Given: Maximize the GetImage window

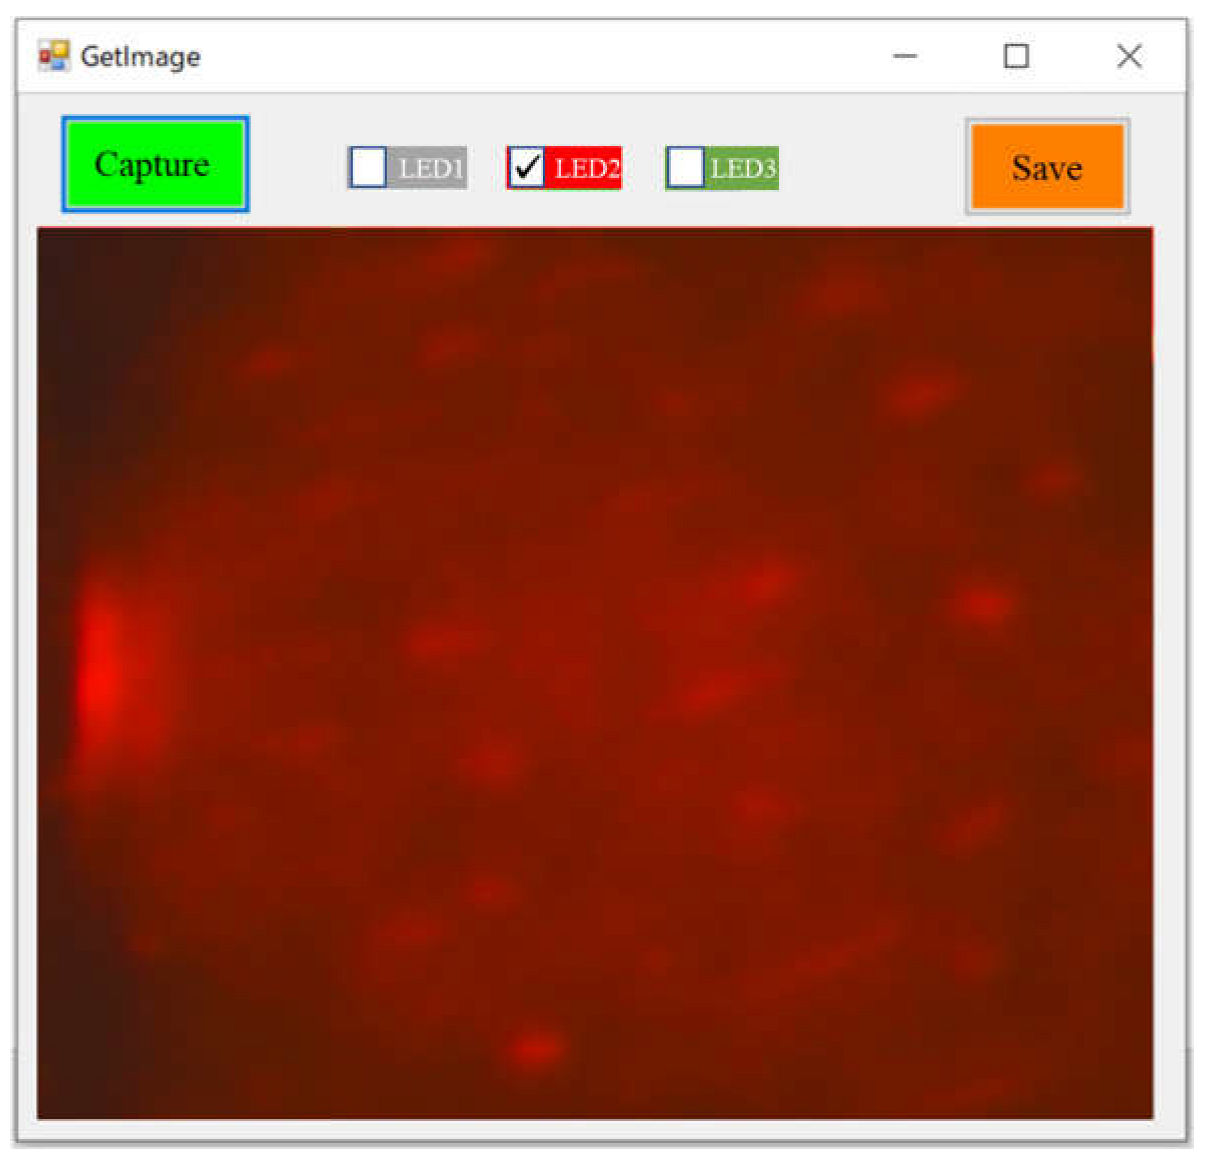Looking at the screenshot, I should click(1016, 56).
